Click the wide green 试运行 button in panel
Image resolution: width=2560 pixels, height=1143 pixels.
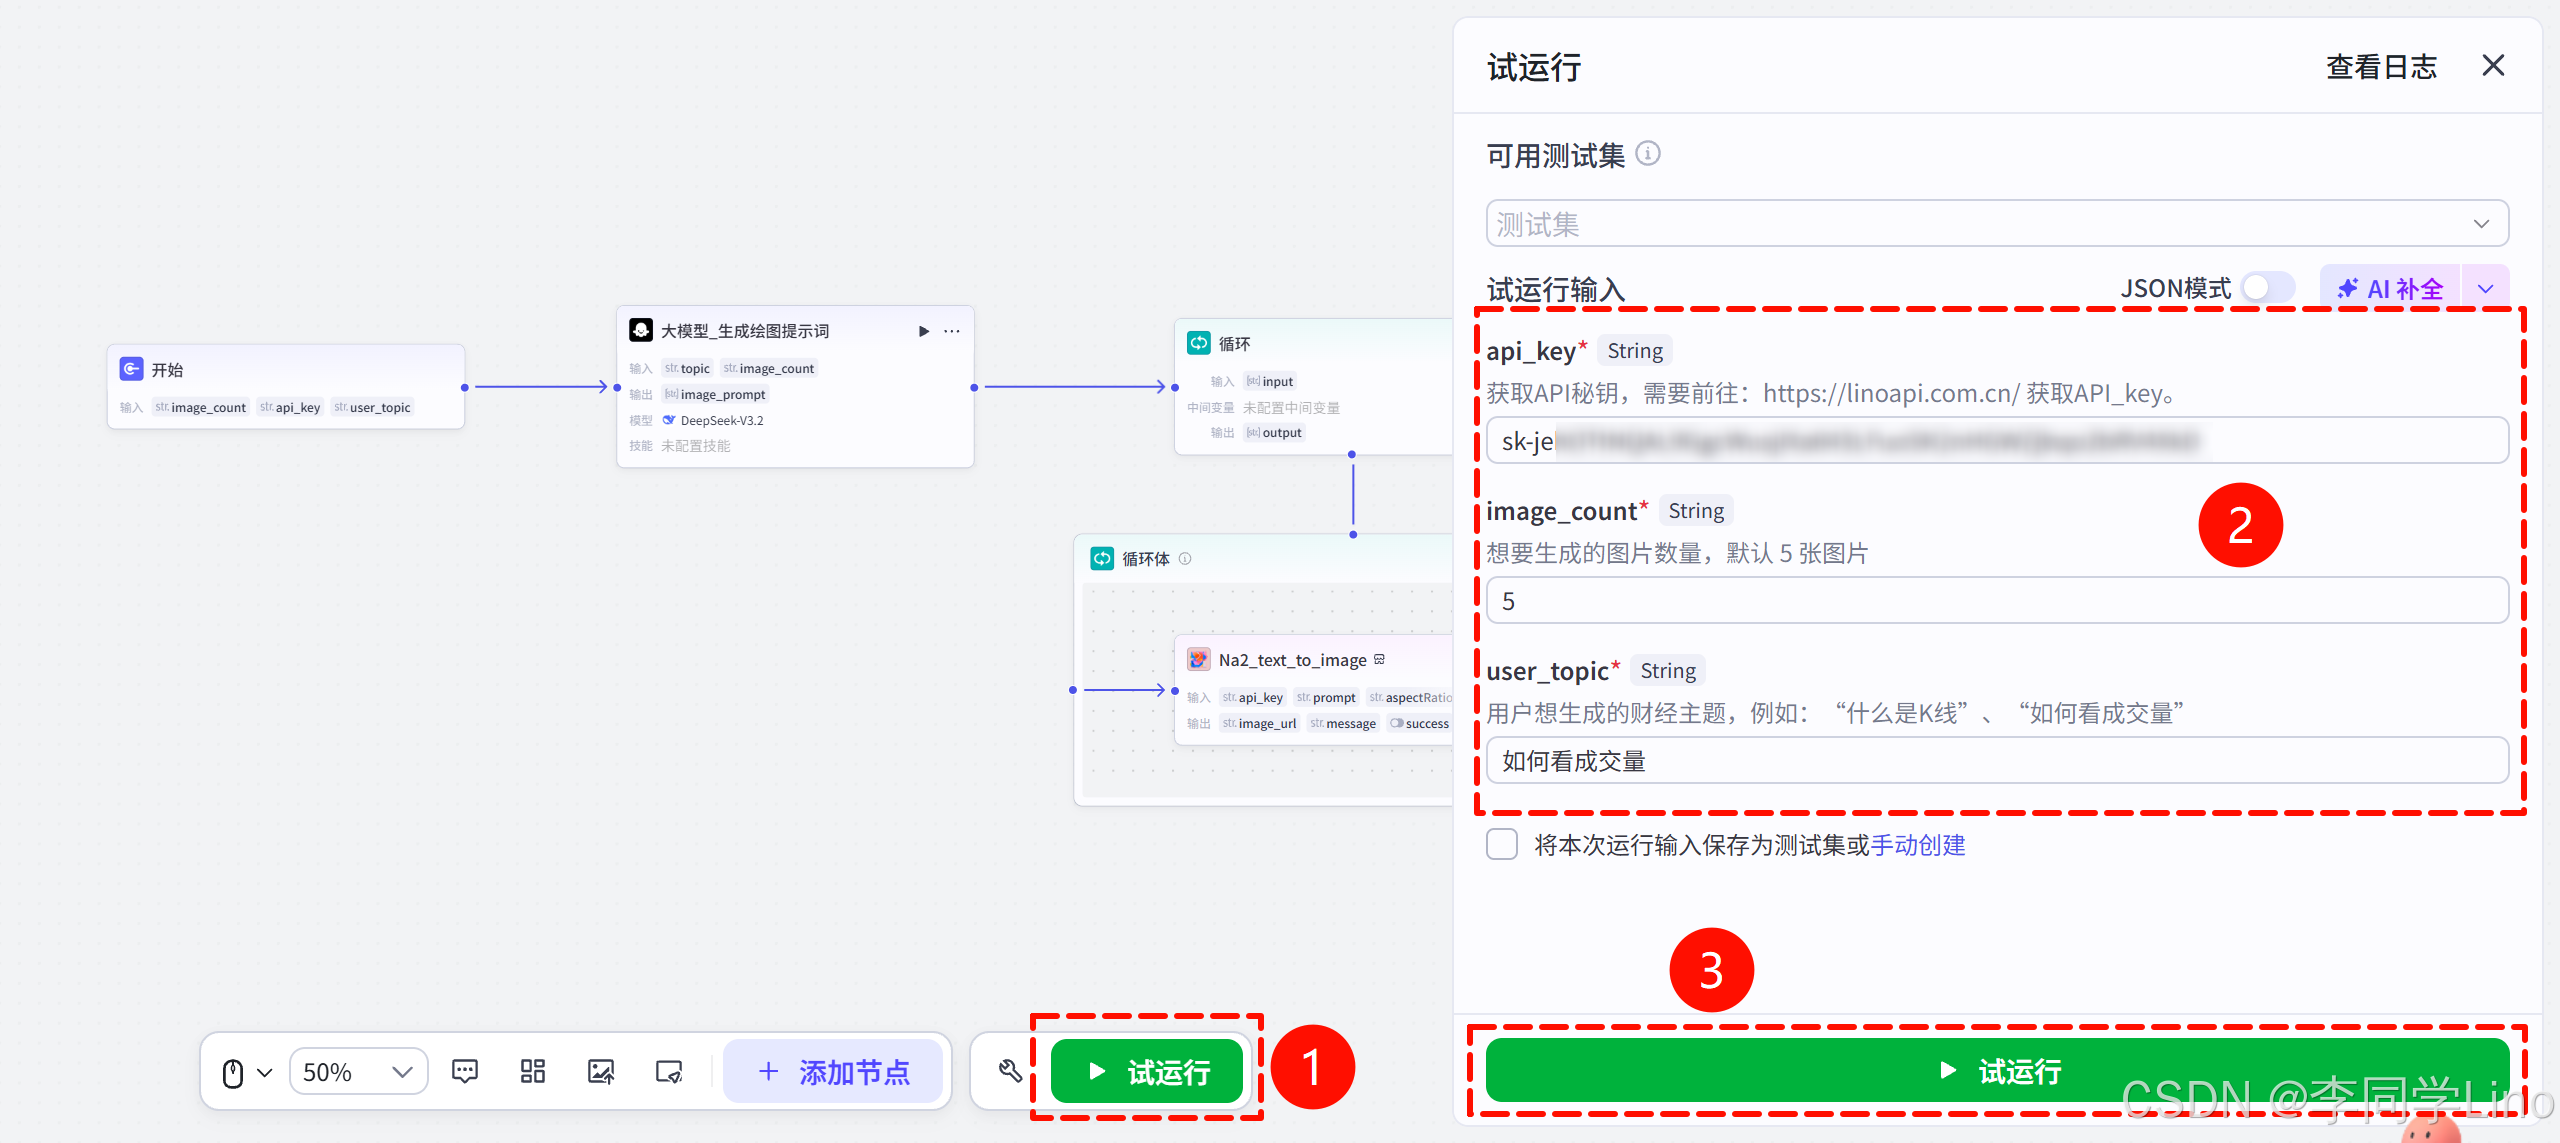point(1996,1071)
